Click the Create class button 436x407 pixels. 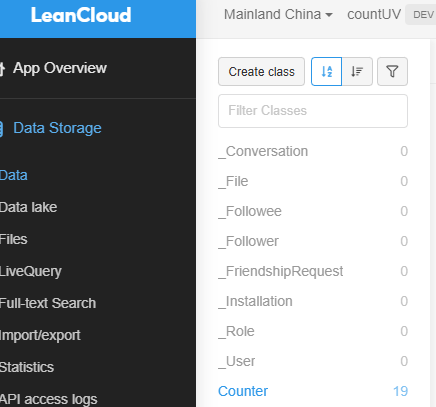point(261,72)
